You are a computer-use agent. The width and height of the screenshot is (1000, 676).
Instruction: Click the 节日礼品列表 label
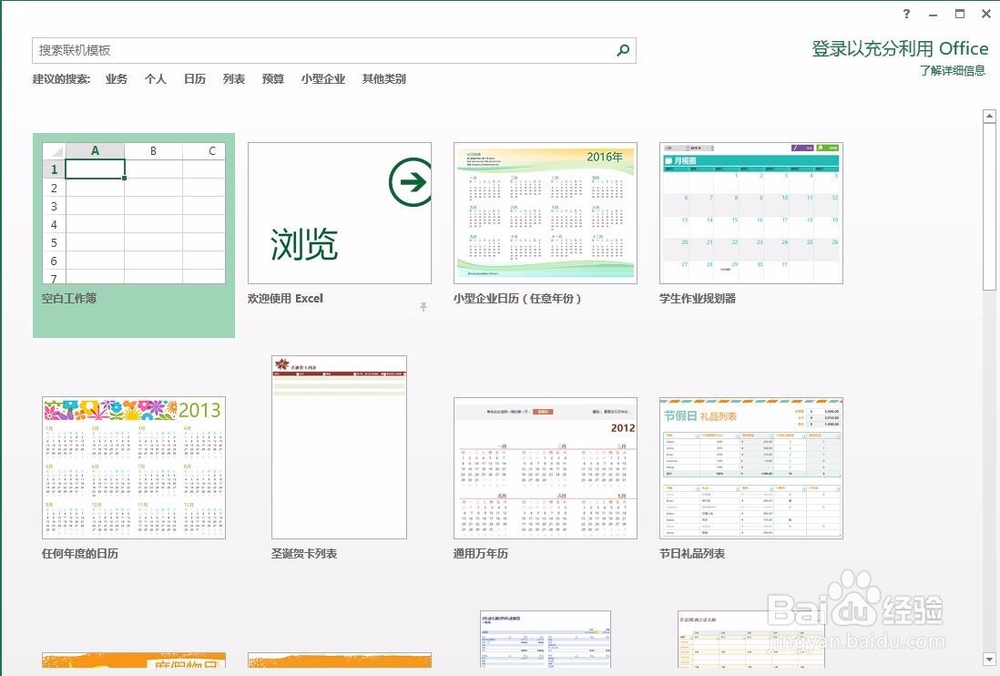(692, 554)
